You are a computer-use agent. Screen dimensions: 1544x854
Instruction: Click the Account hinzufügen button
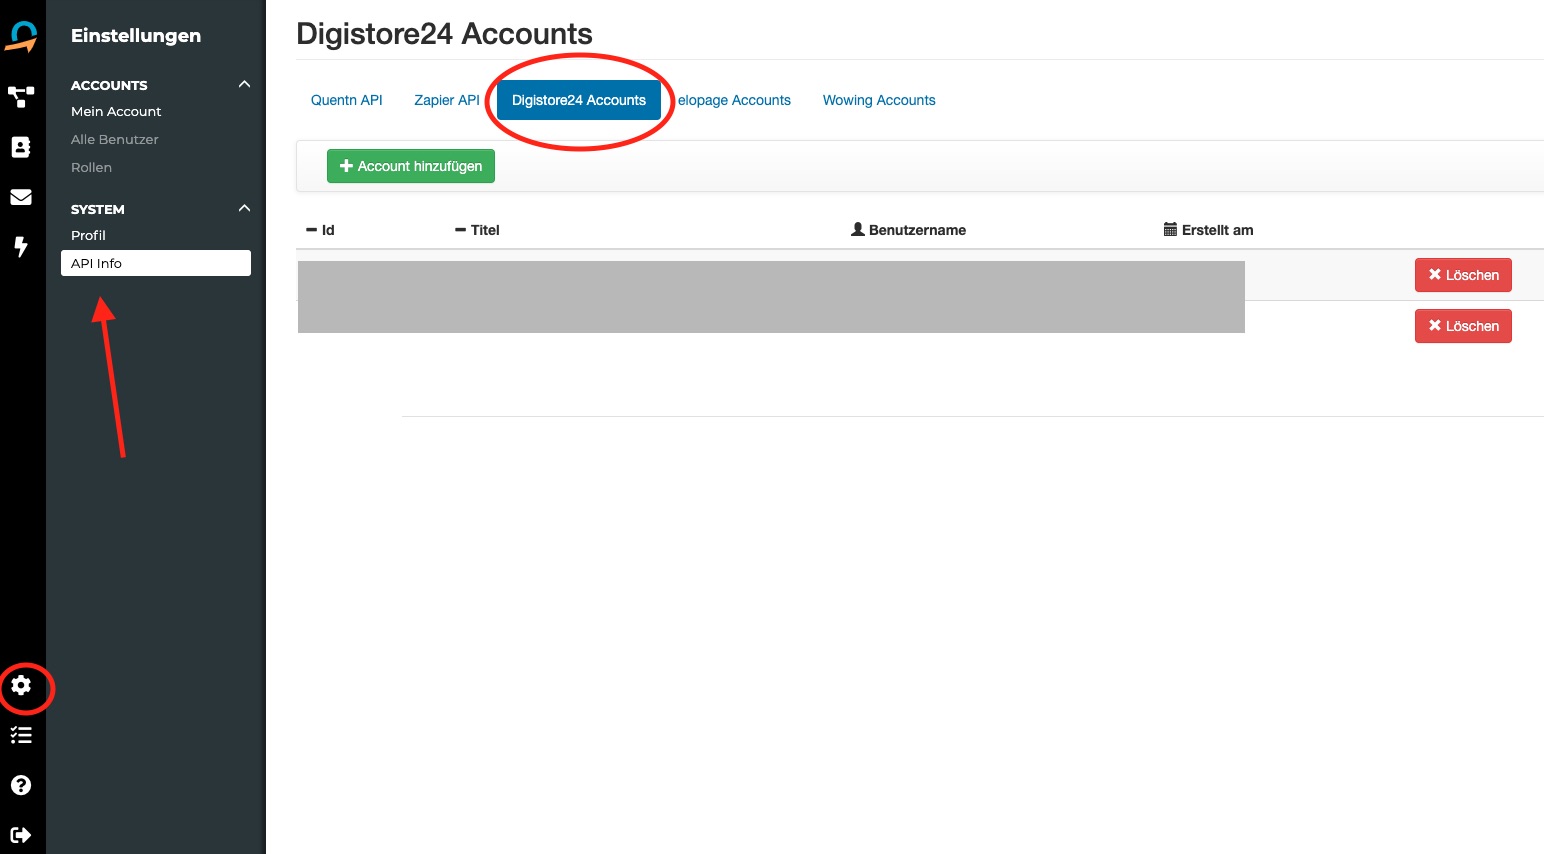pos(410,166)
